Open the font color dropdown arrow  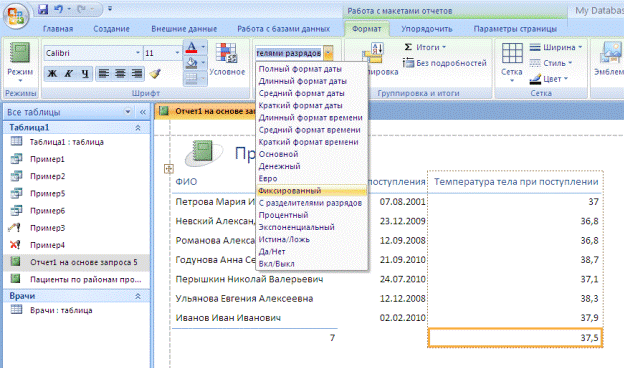click(203, 48)
